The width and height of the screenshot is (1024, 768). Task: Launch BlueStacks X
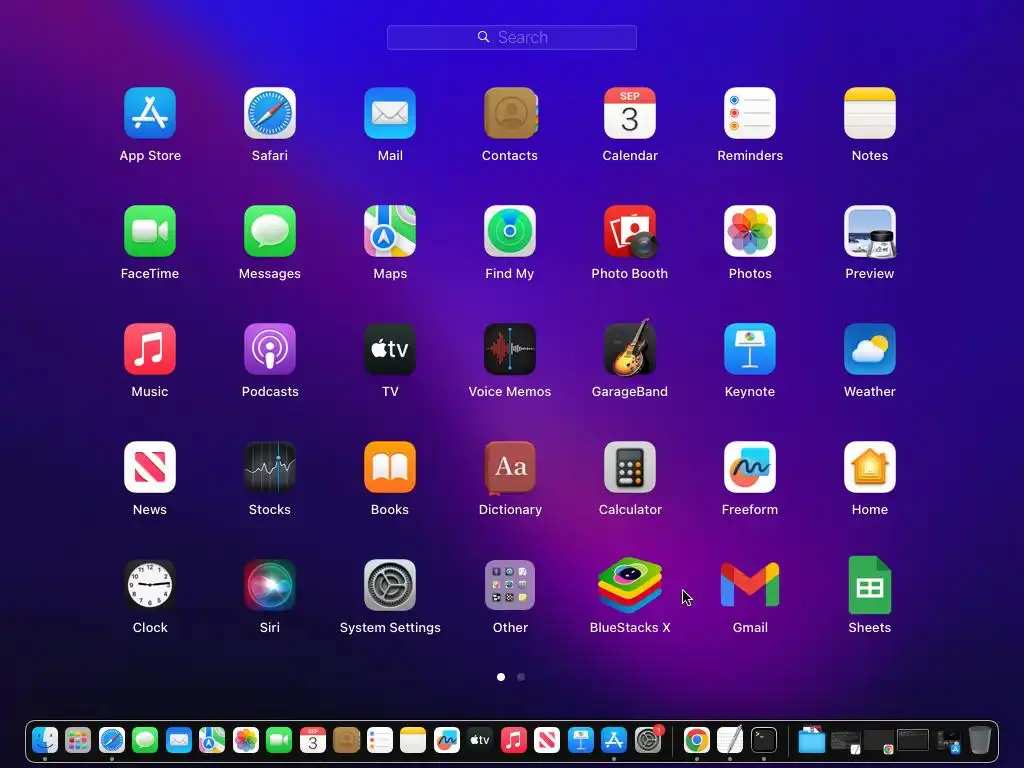point(630,585)
